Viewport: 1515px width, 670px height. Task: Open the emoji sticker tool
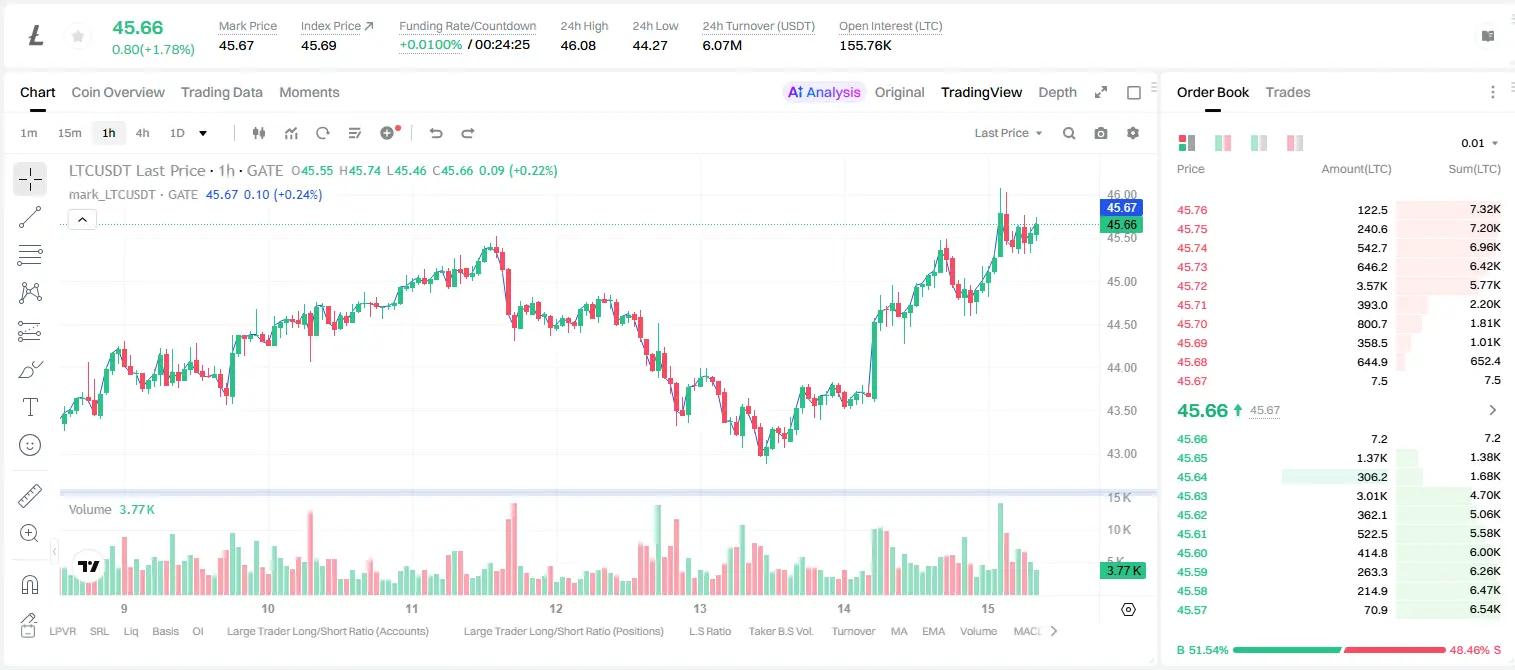coord(30,445)
